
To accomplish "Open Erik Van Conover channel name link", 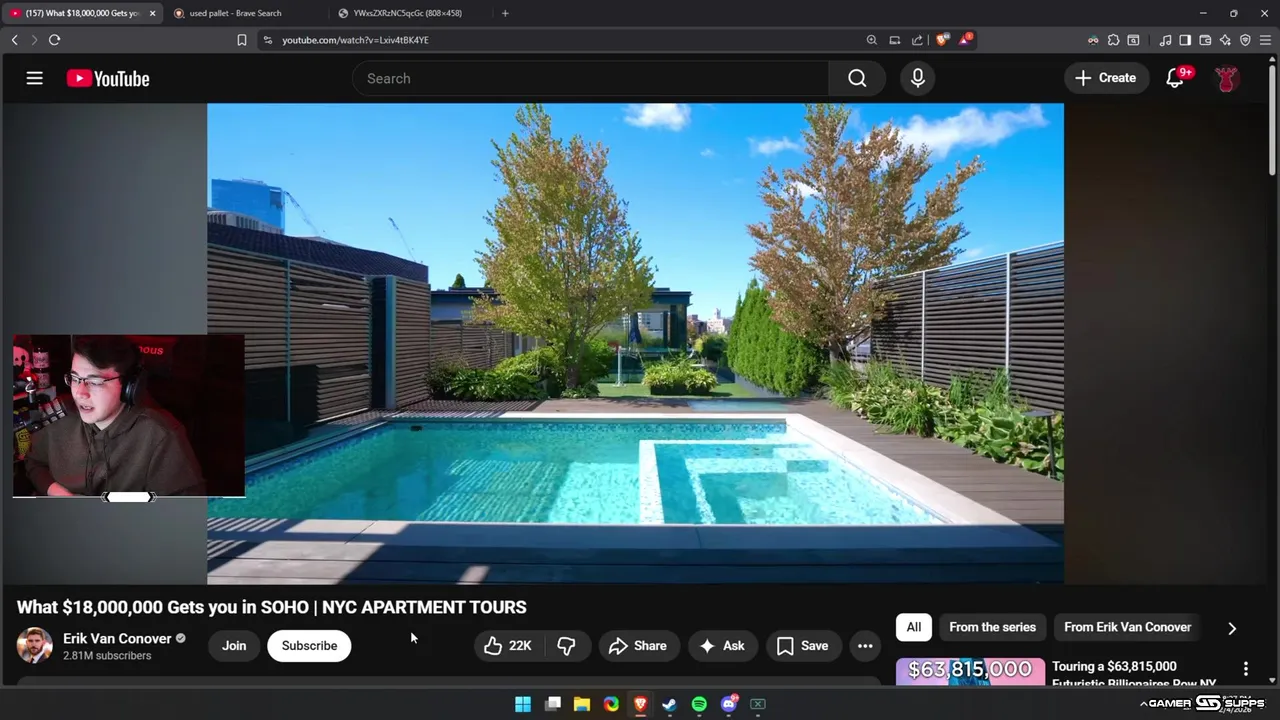I will 117,638.
